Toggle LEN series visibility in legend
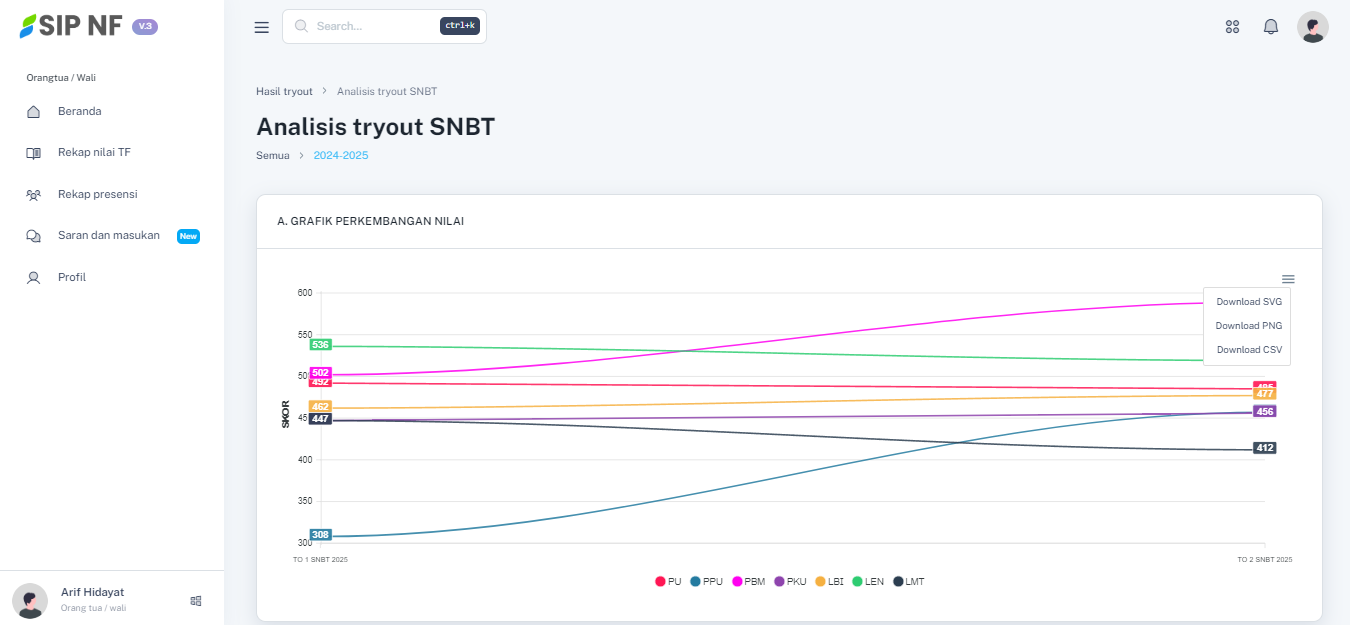Viewport: 1350px width, 625px height. (867, 582)
